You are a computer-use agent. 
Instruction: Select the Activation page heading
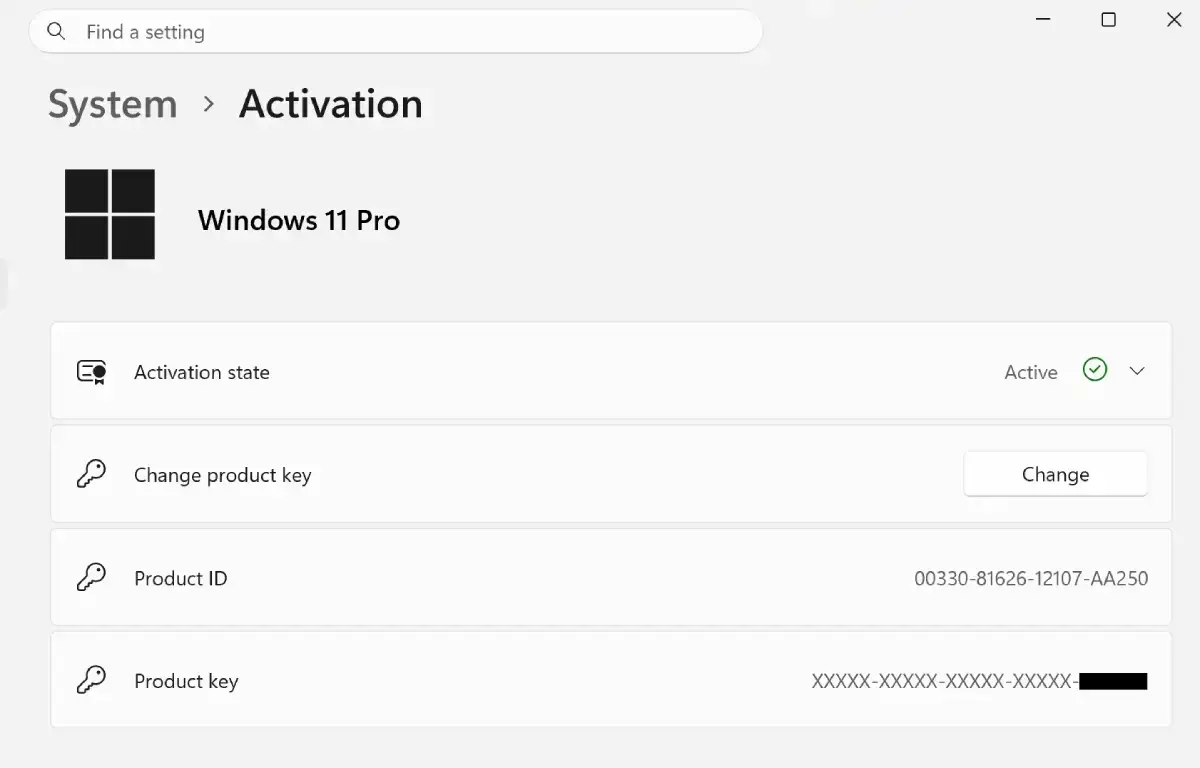331,105
